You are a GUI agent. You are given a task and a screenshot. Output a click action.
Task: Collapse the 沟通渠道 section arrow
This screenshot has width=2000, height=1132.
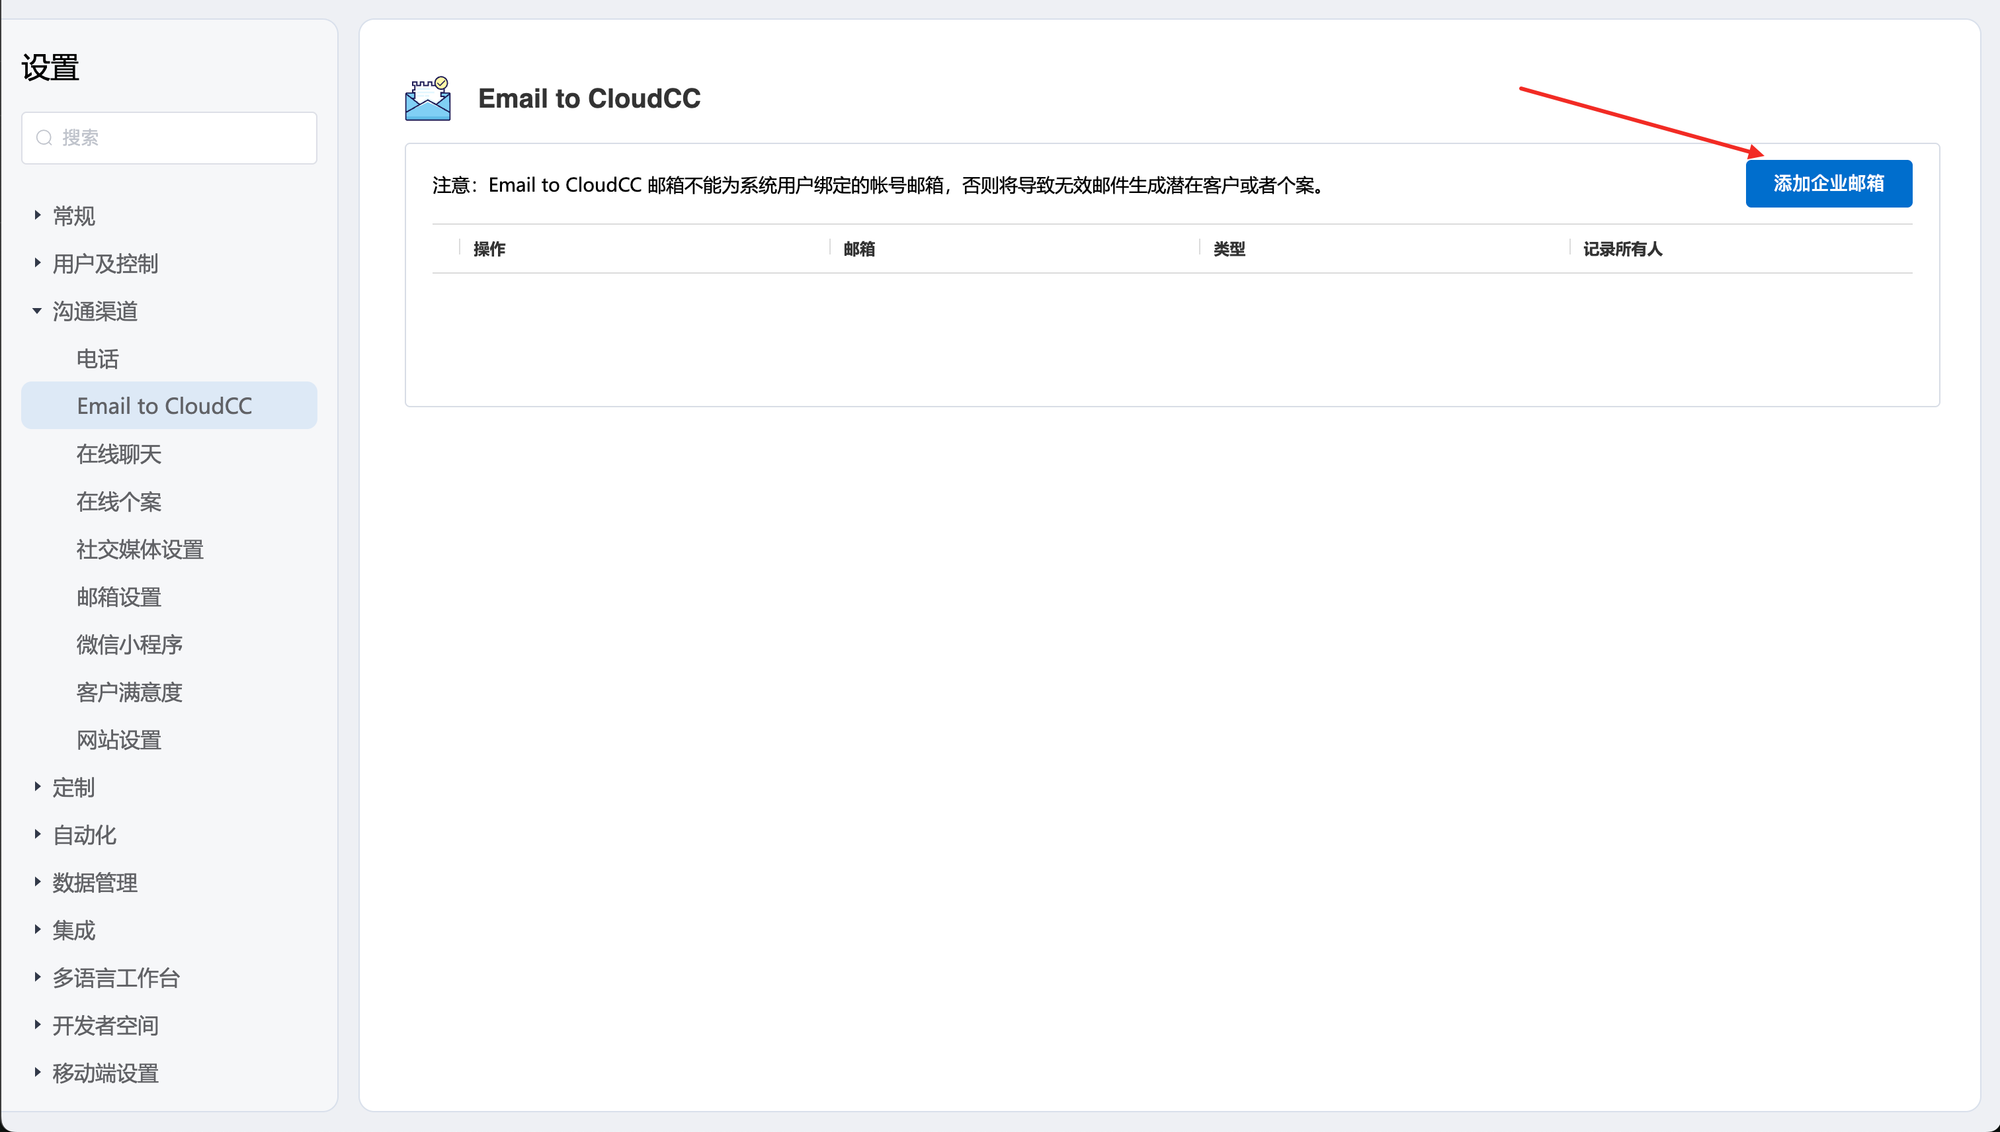(x=37, y=311)
